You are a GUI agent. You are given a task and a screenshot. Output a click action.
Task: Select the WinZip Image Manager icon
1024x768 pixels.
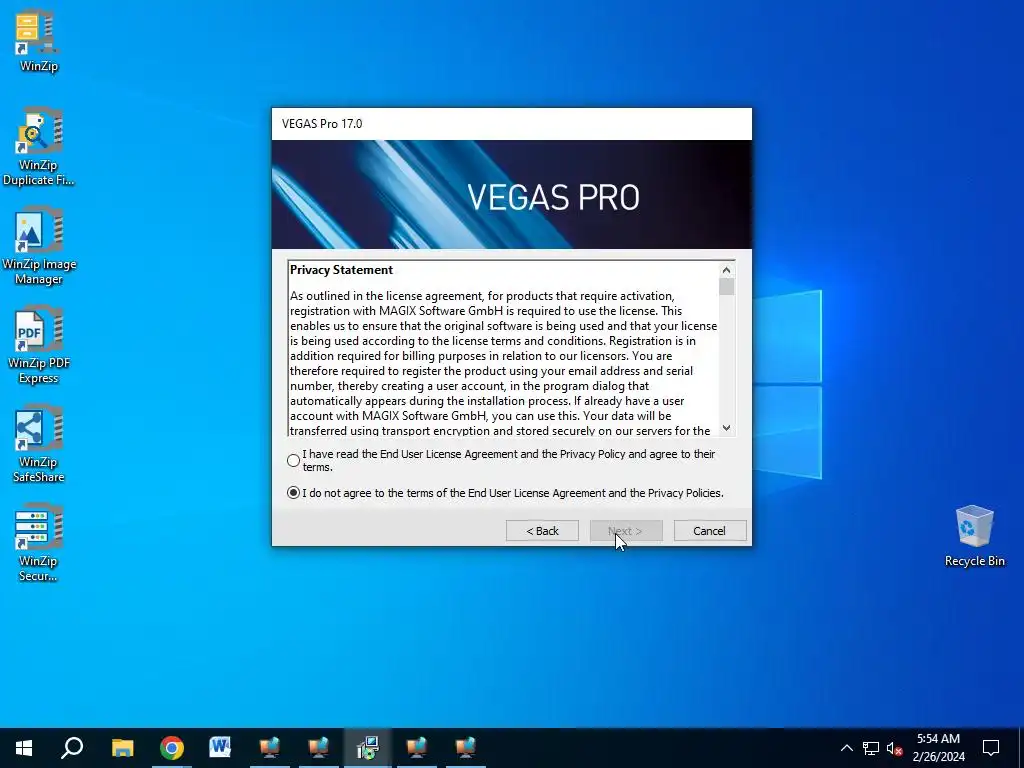click(x=38, y=246)
